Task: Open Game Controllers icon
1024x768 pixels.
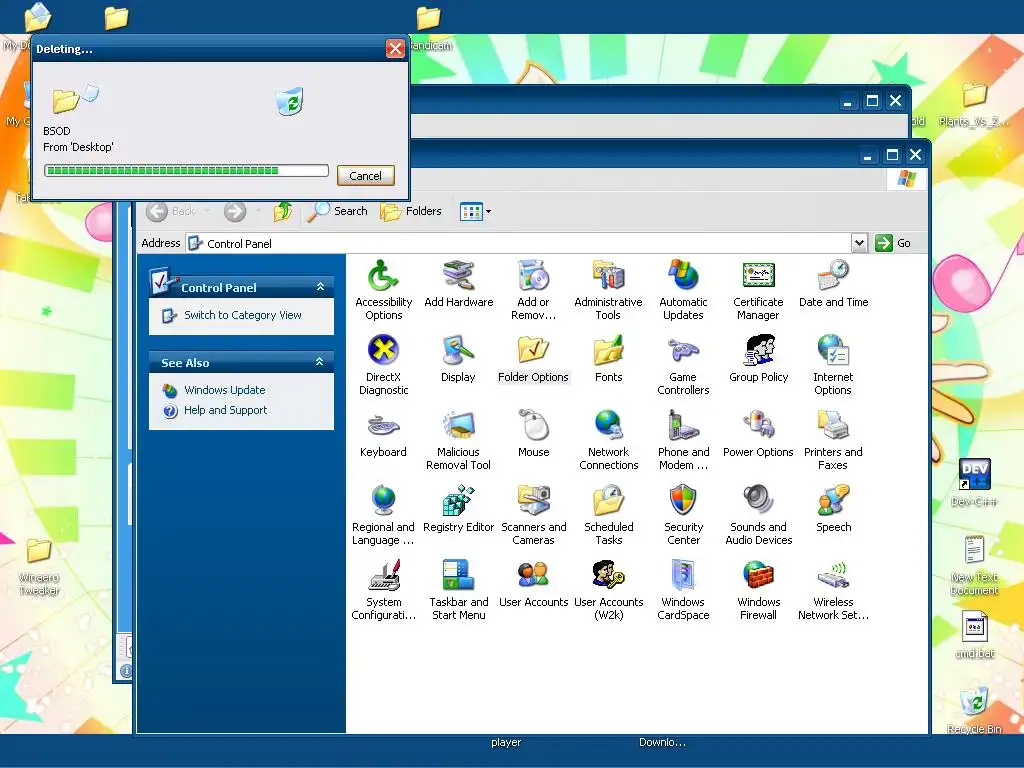Action: click(683, 365)
